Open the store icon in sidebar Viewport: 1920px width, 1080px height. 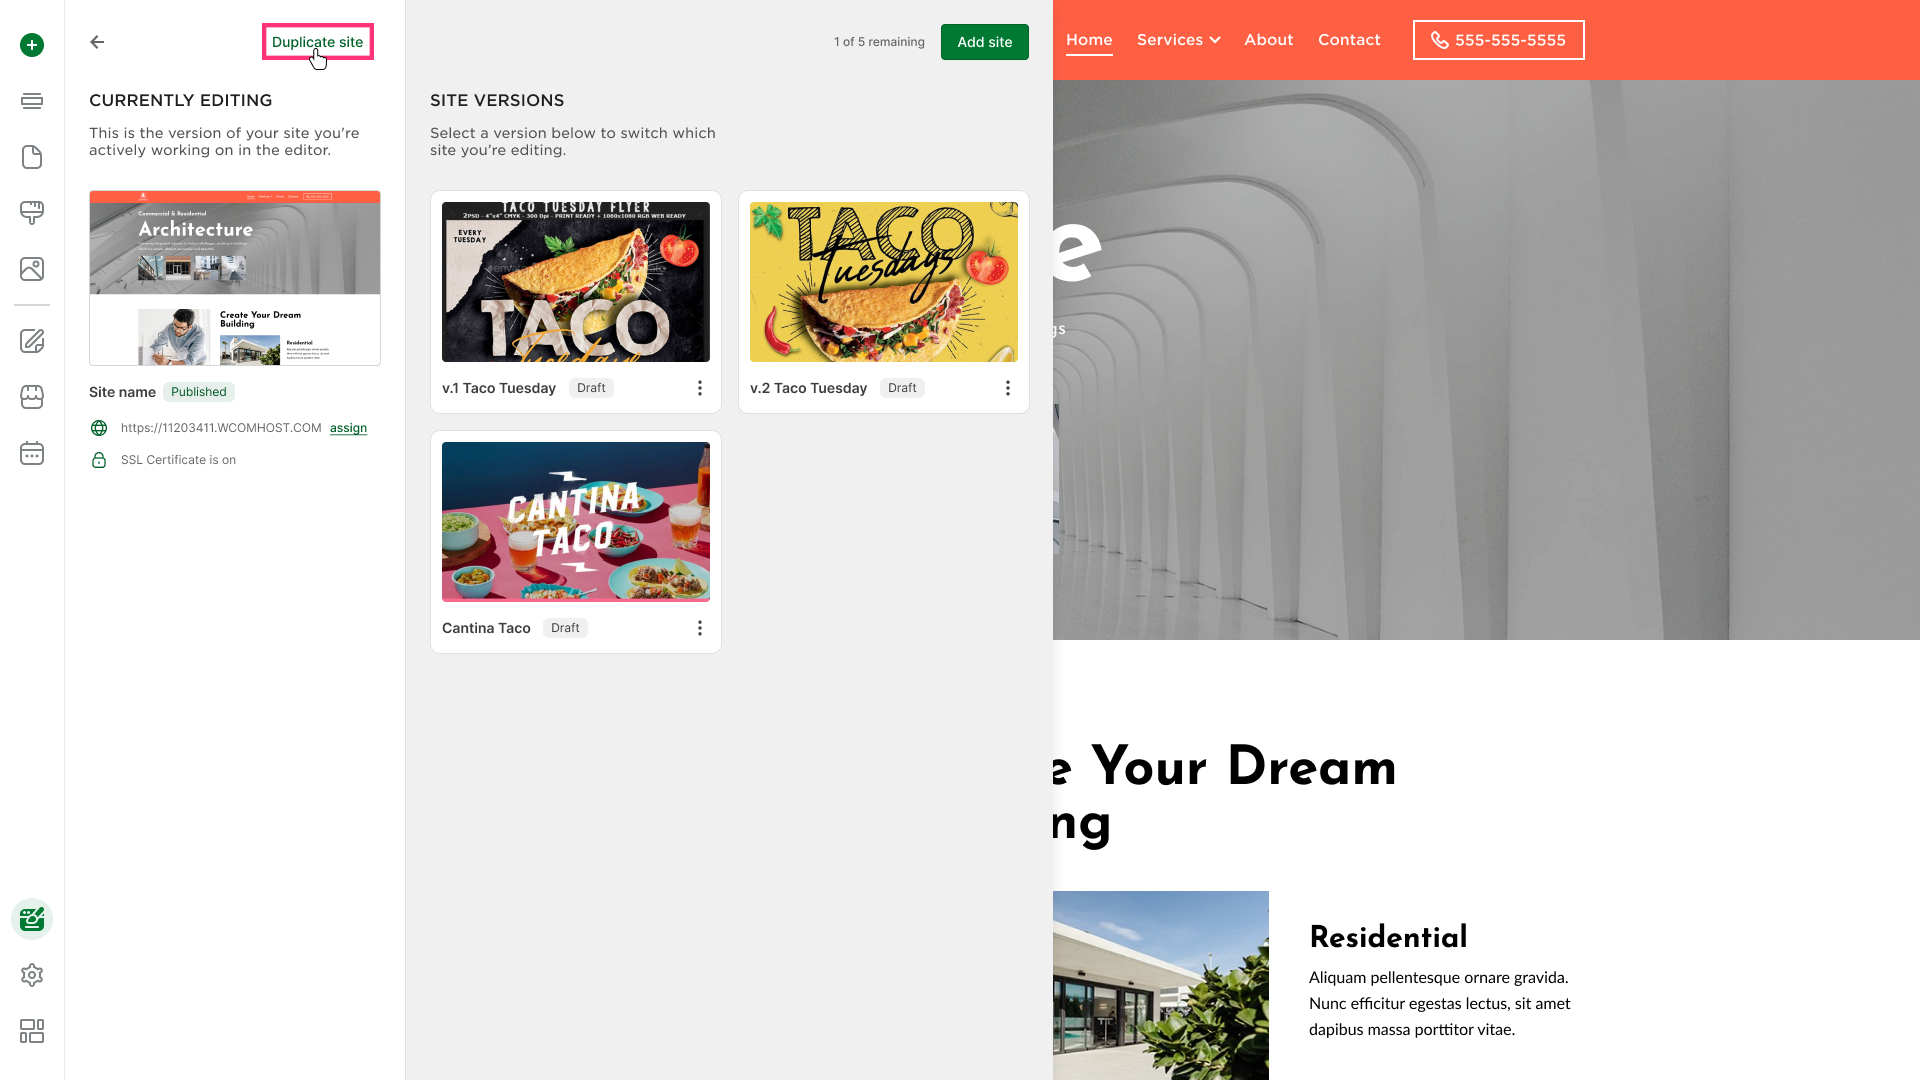click(32, 397)
